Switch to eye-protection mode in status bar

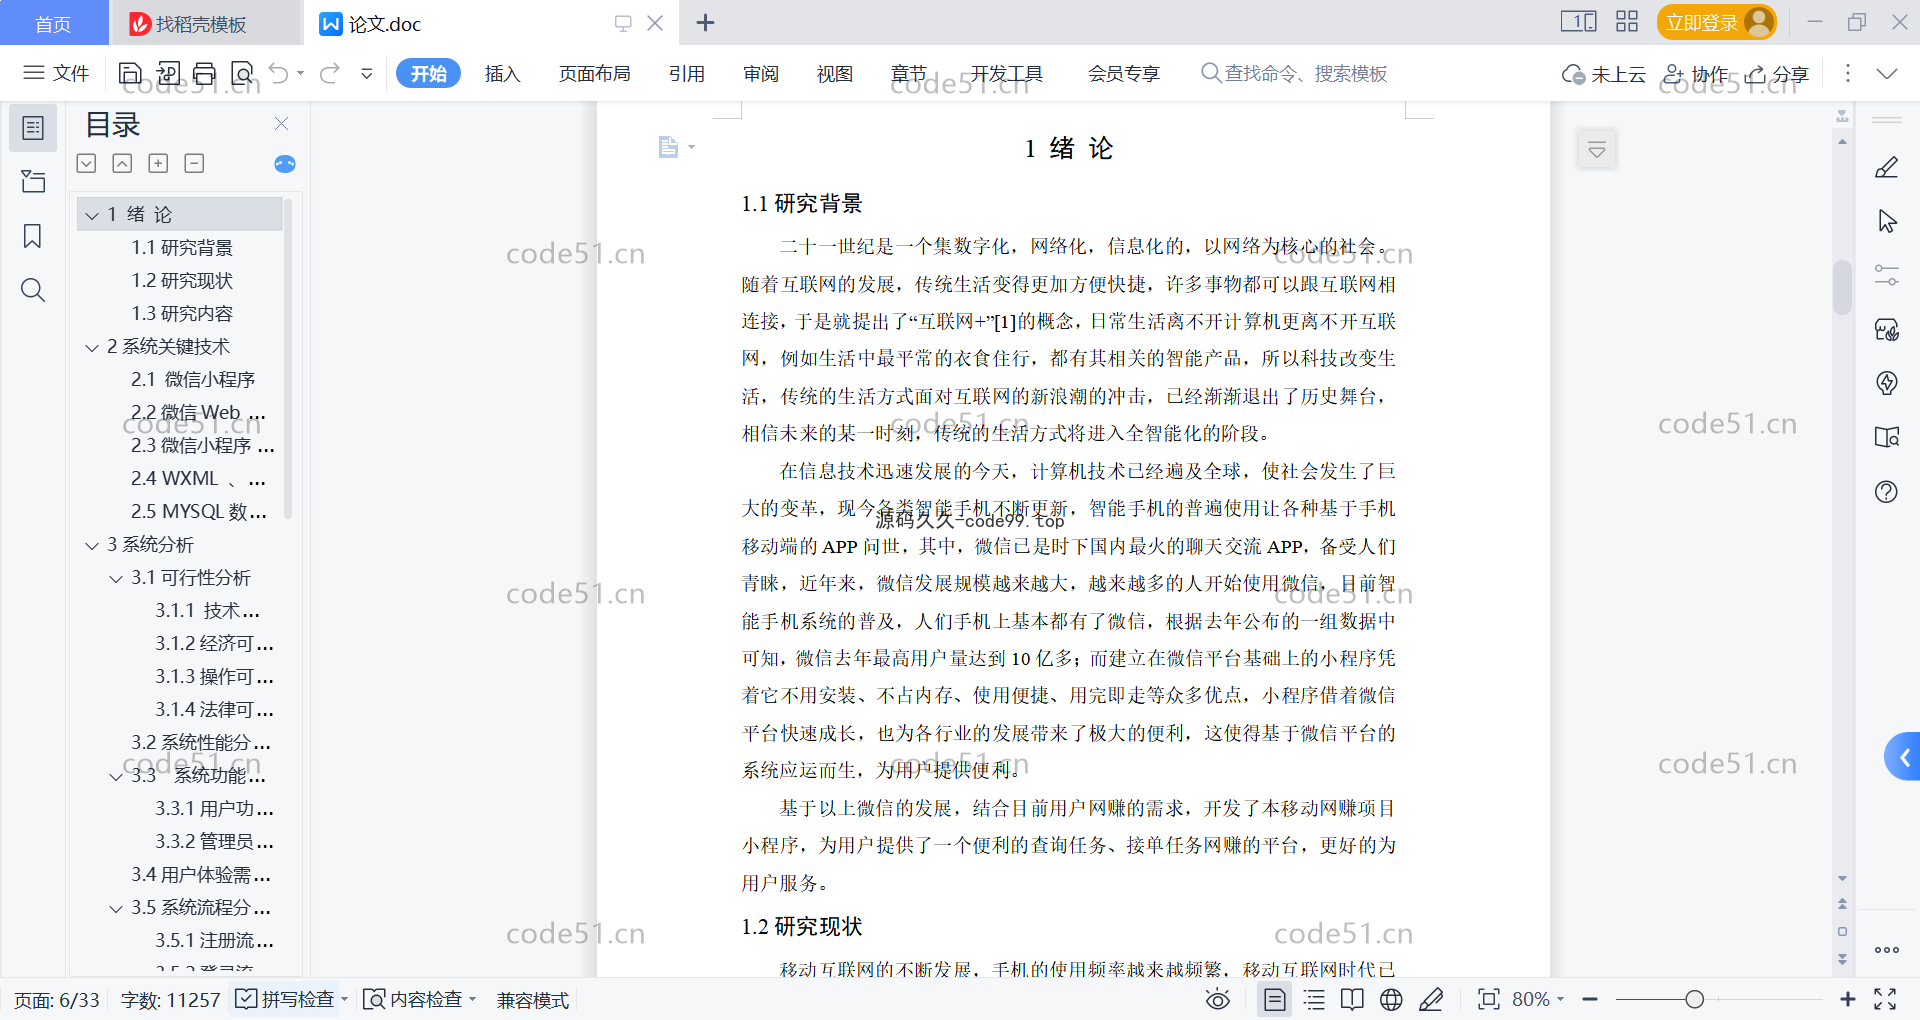click(1218, 999)
